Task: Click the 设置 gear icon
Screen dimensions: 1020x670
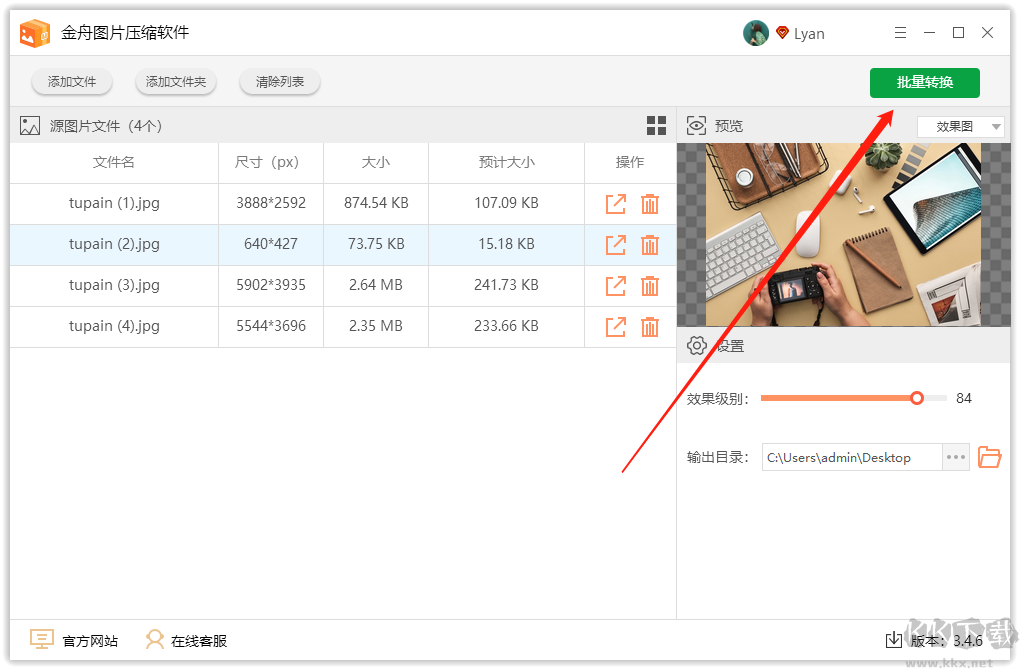Action: 696,345
